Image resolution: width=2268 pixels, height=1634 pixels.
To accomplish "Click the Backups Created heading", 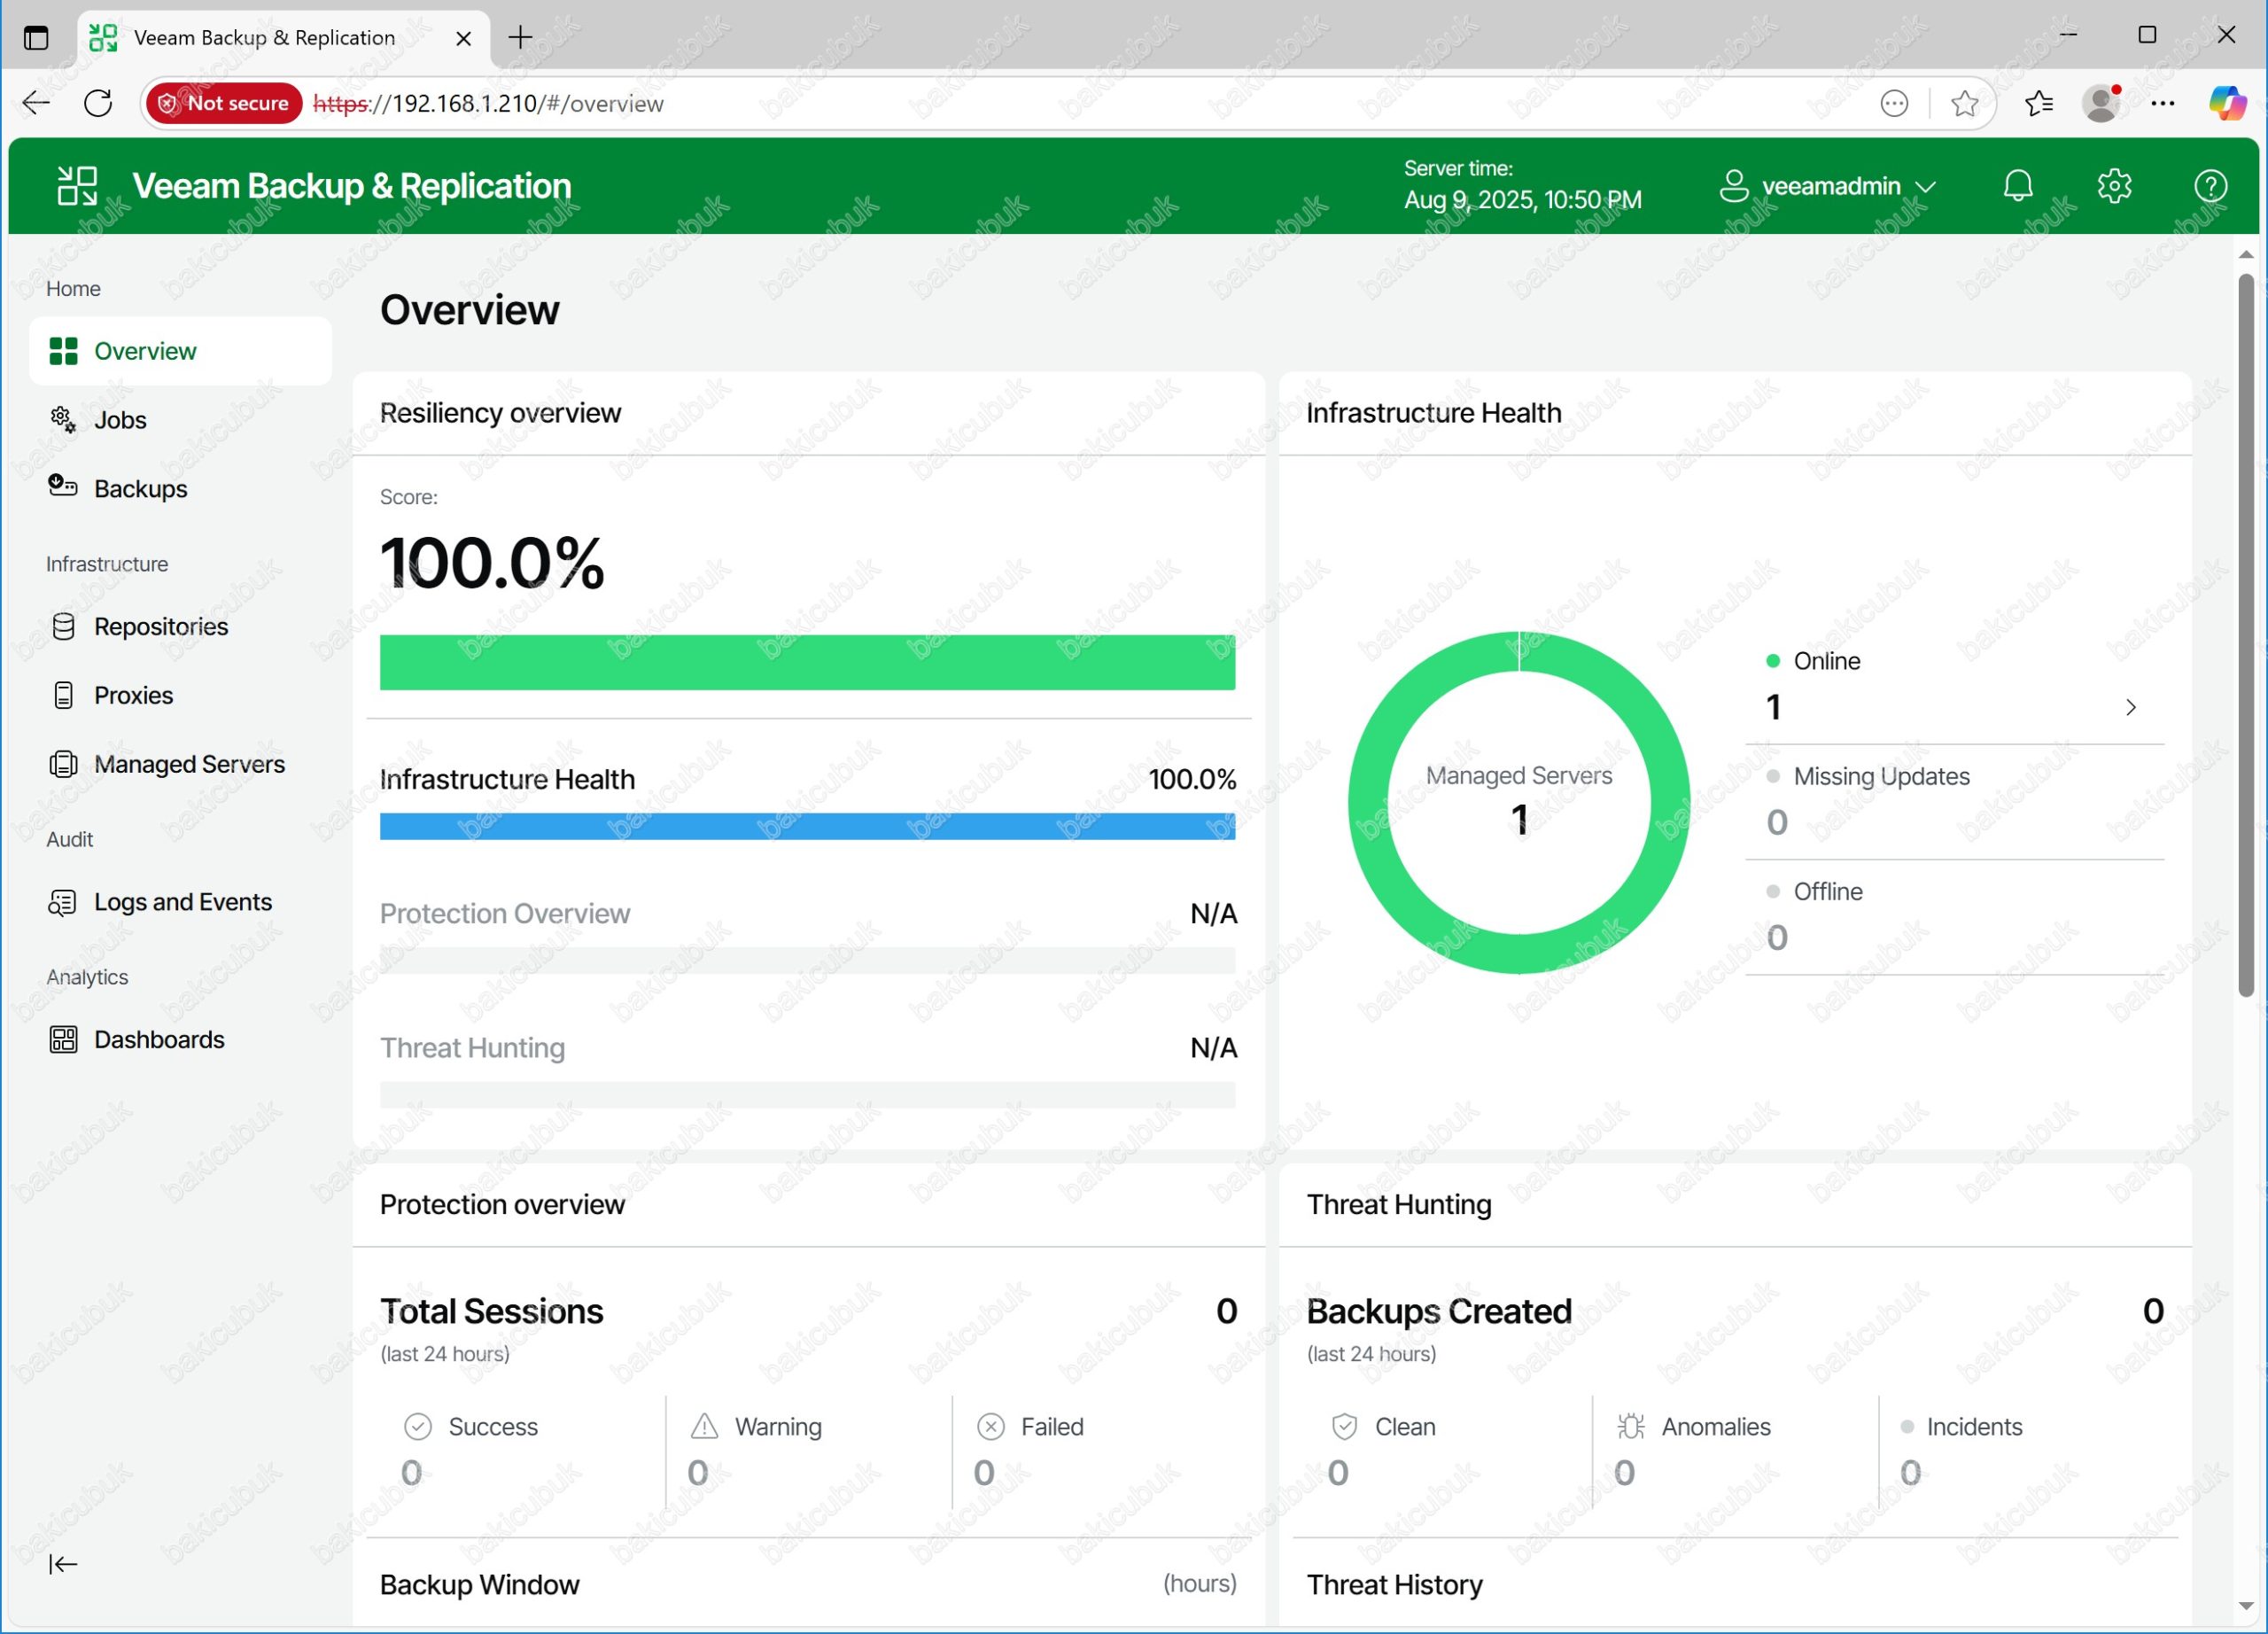I will tap(1438, 1311).
